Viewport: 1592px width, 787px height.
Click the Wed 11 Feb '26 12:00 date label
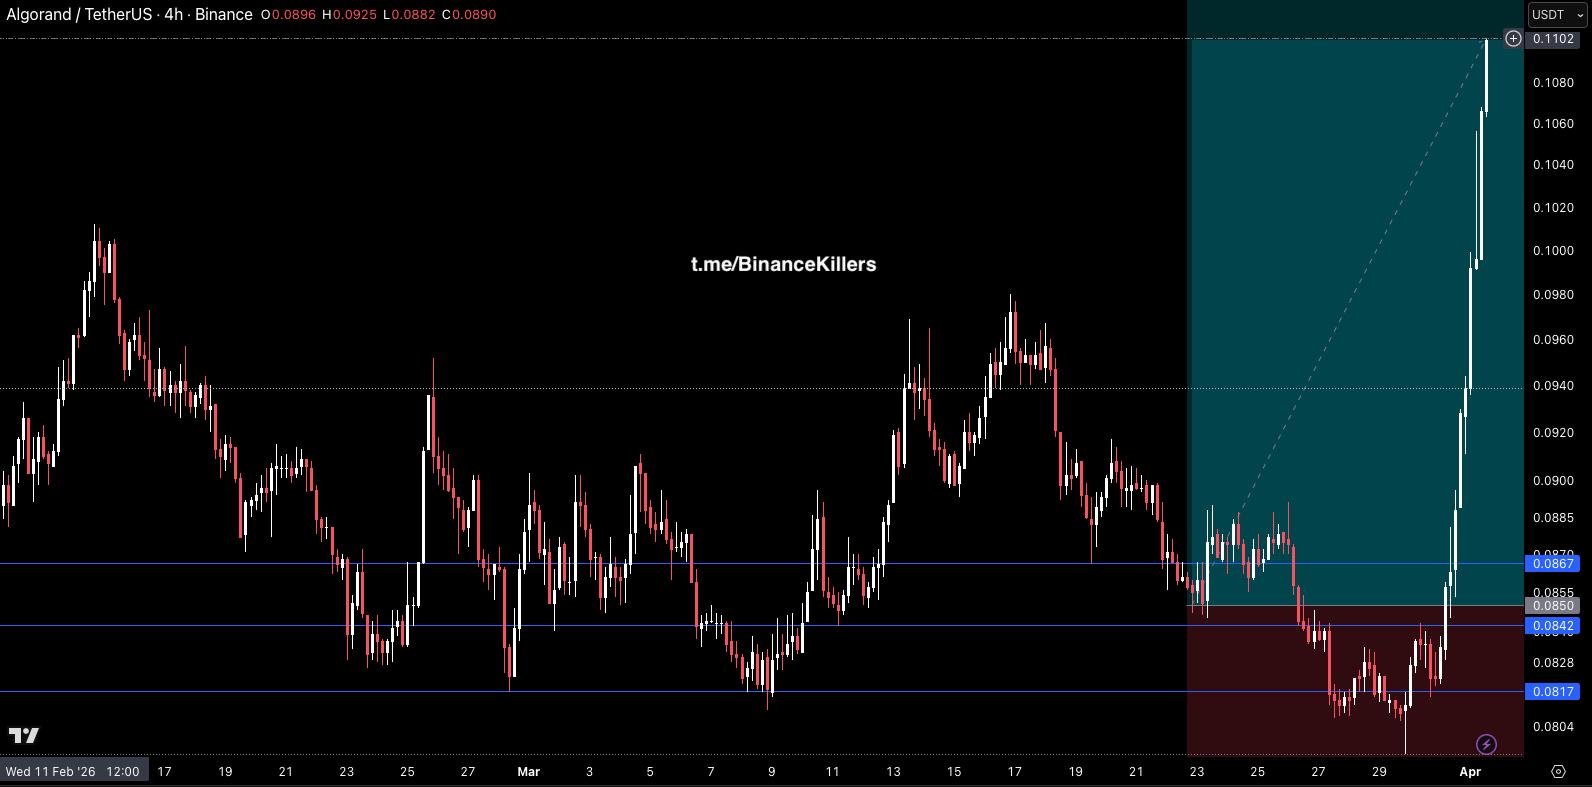(72, 771)
